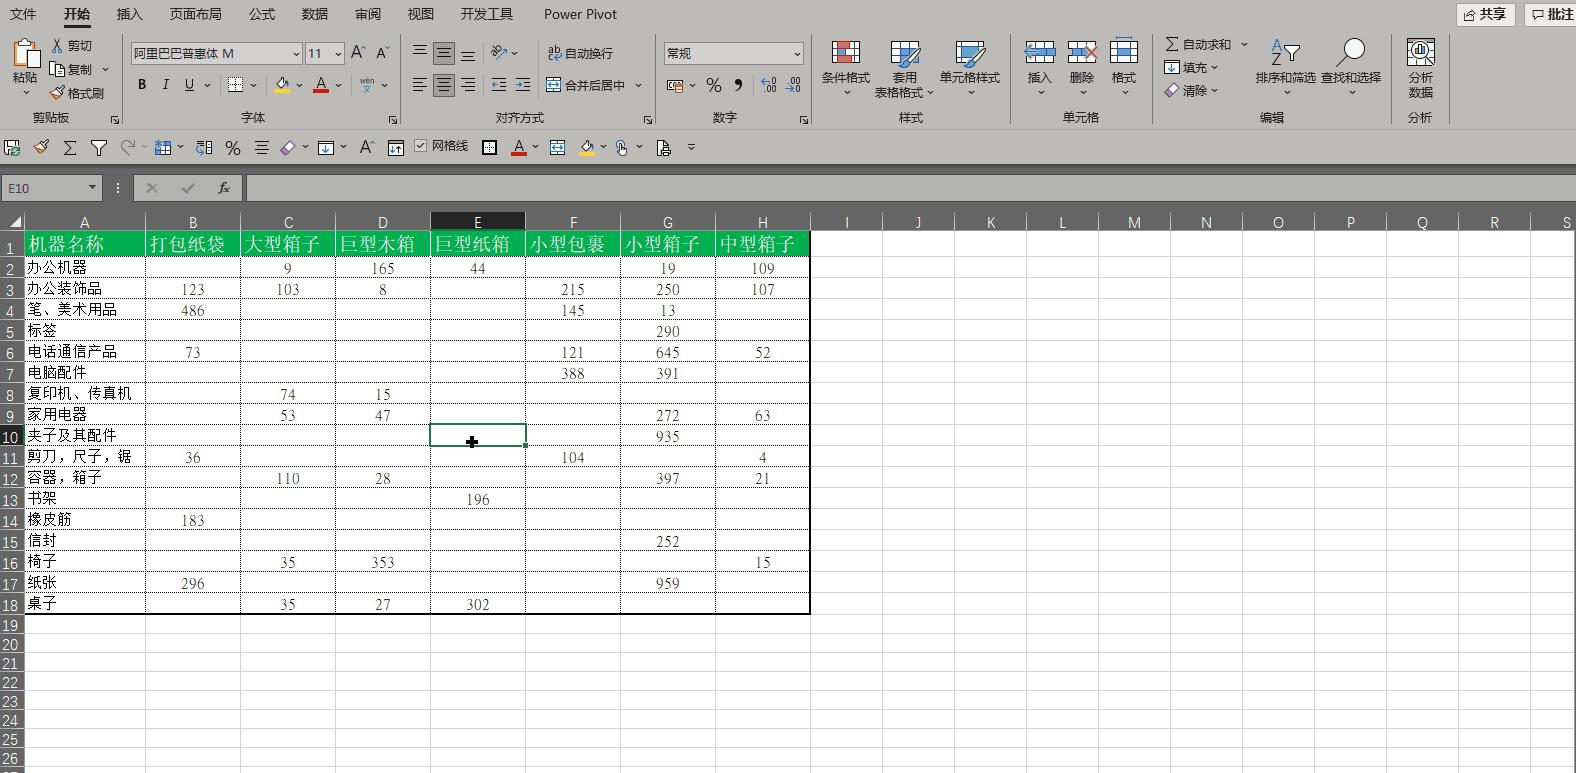The height and width of the screenshot is (773, 1576).
Task: Expand the font settings dialog launcher
Action: [392, 120]
